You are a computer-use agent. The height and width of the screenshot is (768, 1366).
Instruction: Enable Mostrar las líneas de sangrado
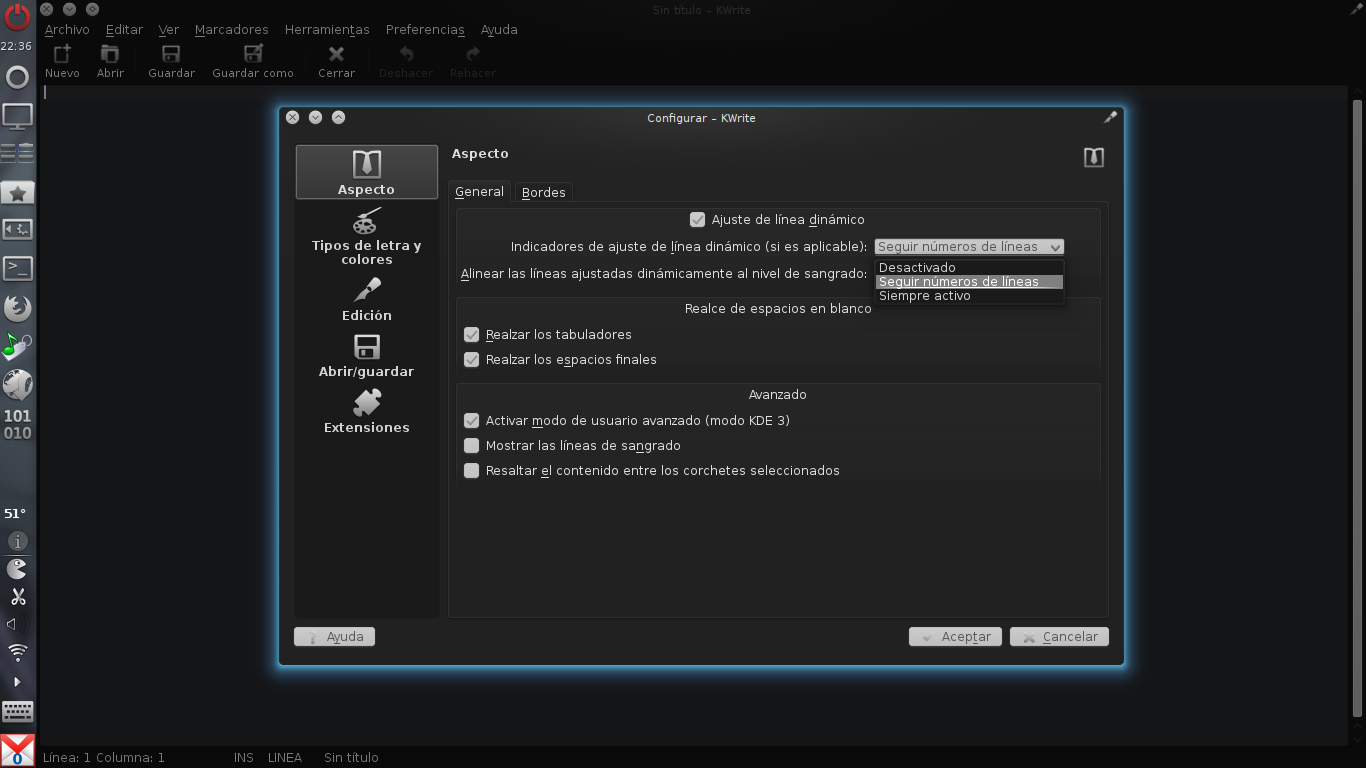pyautogui.click(x=471, y=445)
